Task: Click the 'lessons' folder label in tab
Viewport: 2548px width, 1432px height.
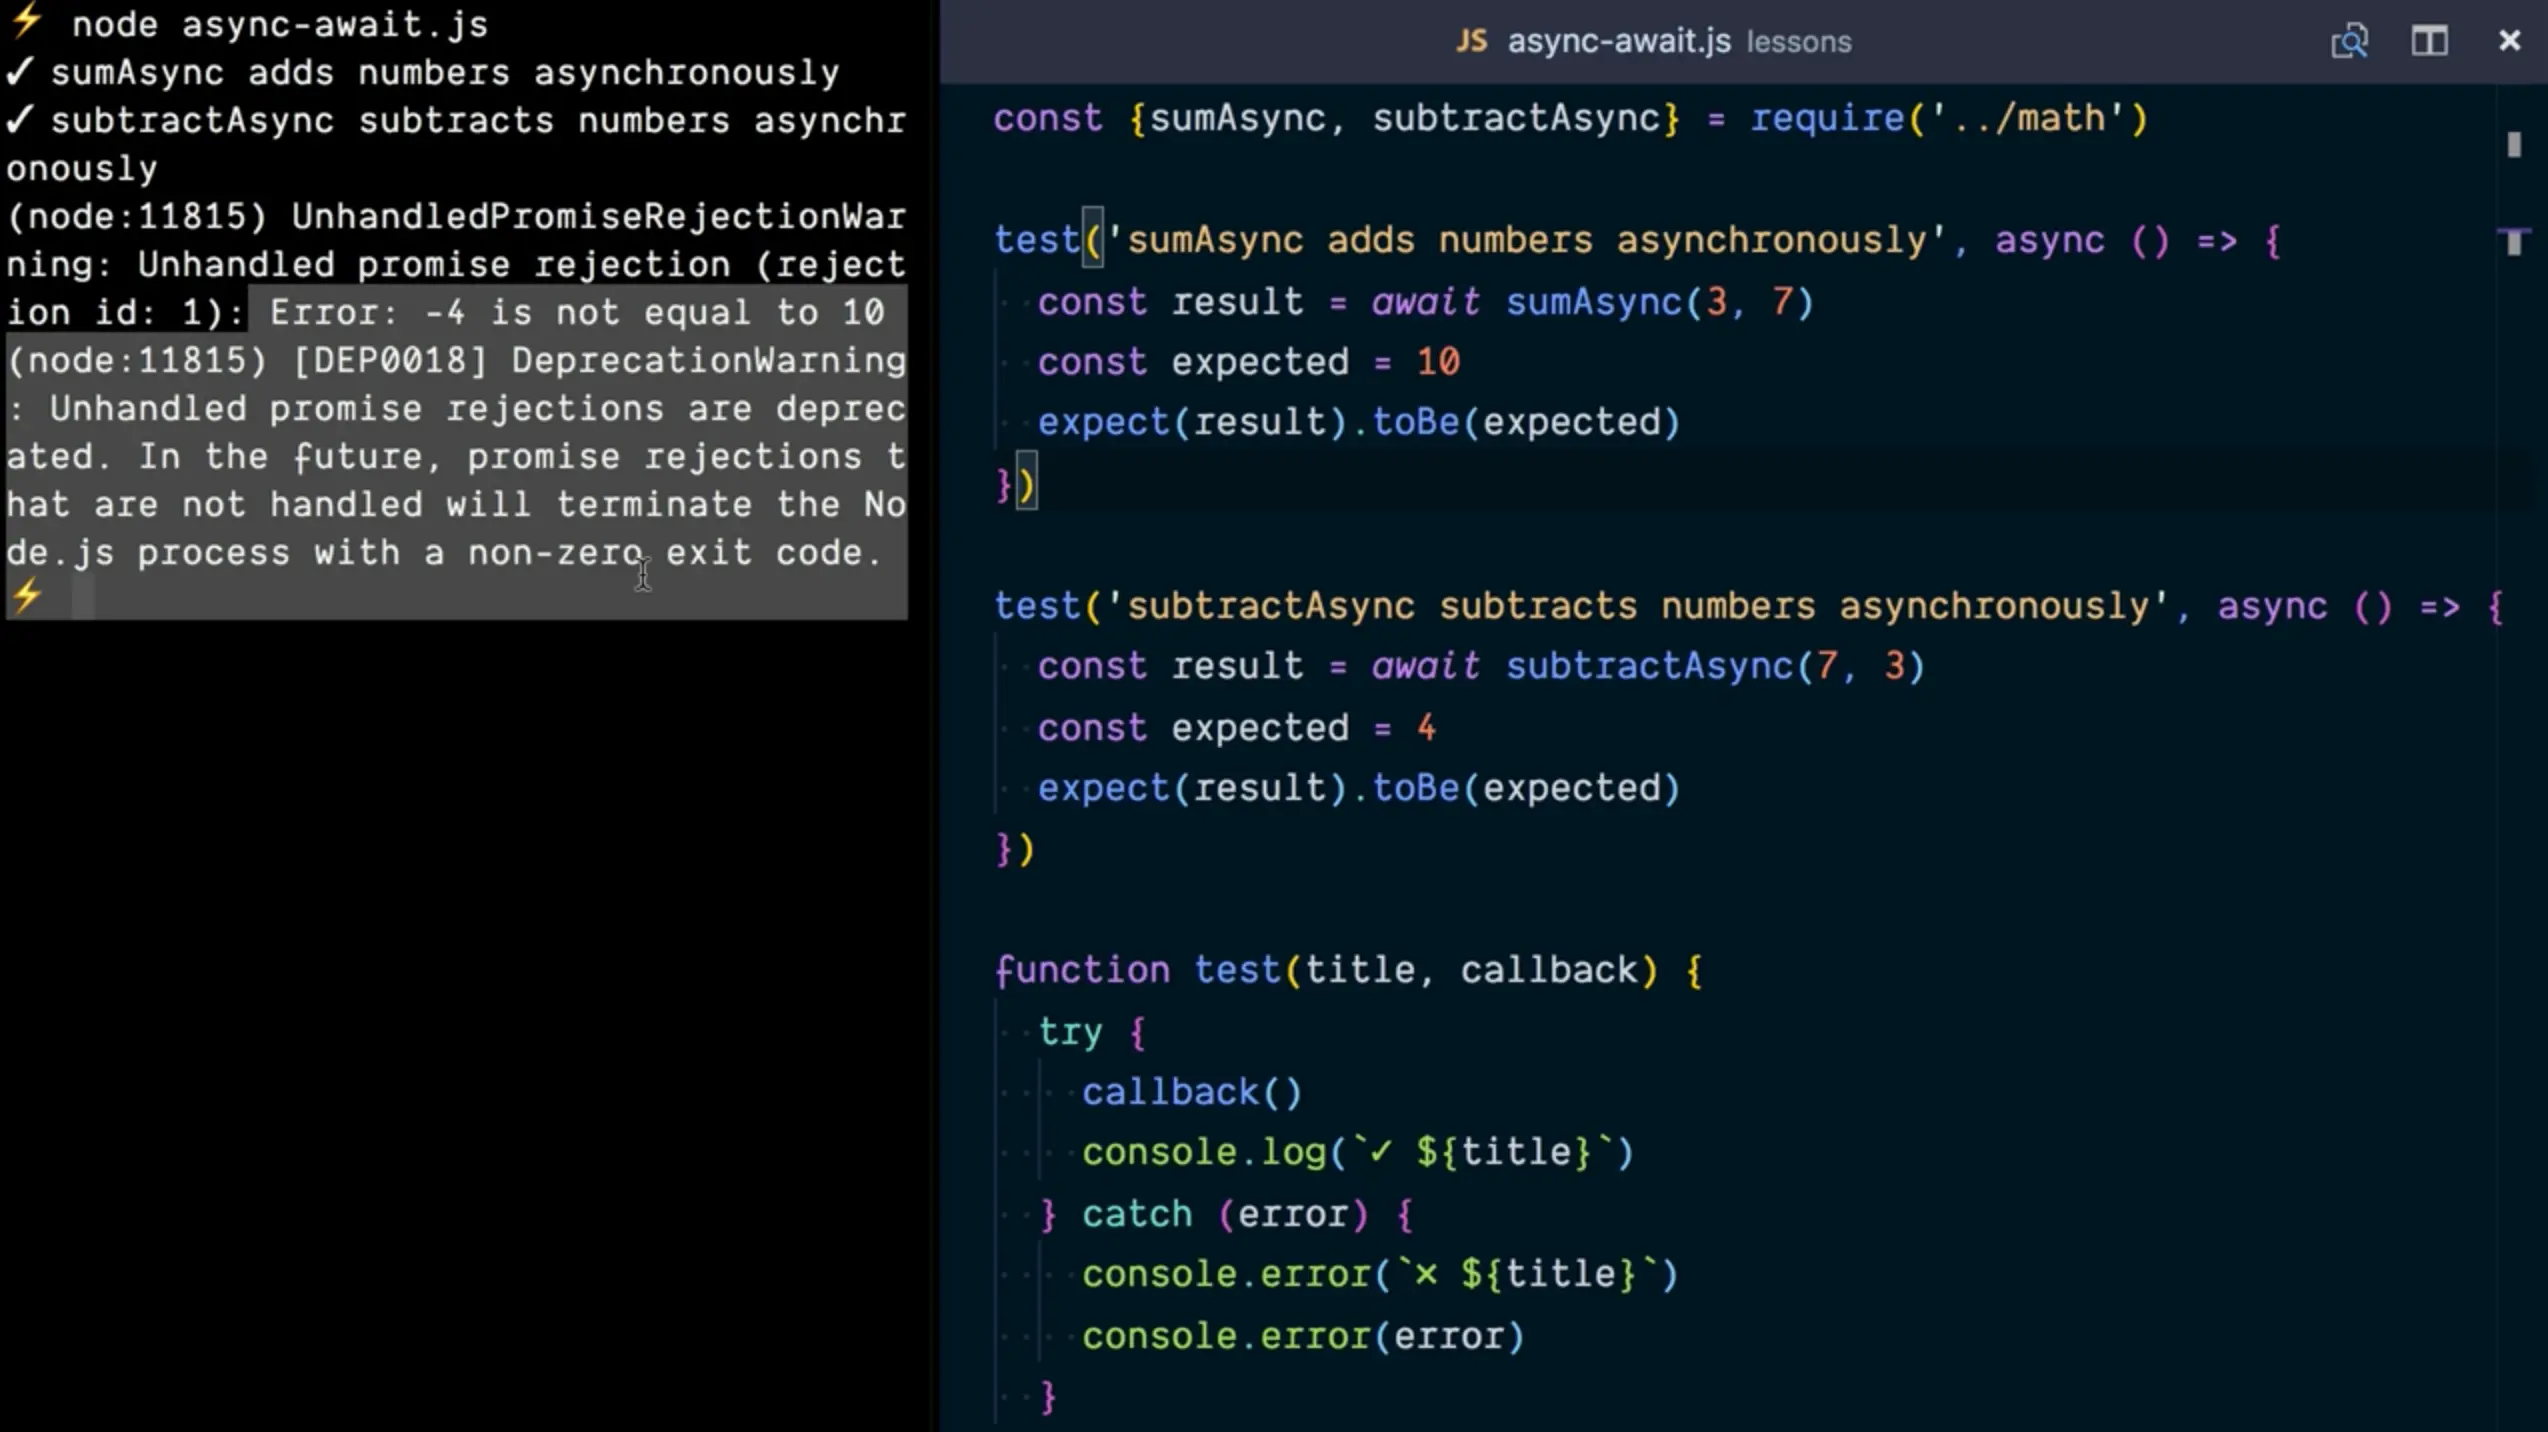Action: tap(1798, 42)
